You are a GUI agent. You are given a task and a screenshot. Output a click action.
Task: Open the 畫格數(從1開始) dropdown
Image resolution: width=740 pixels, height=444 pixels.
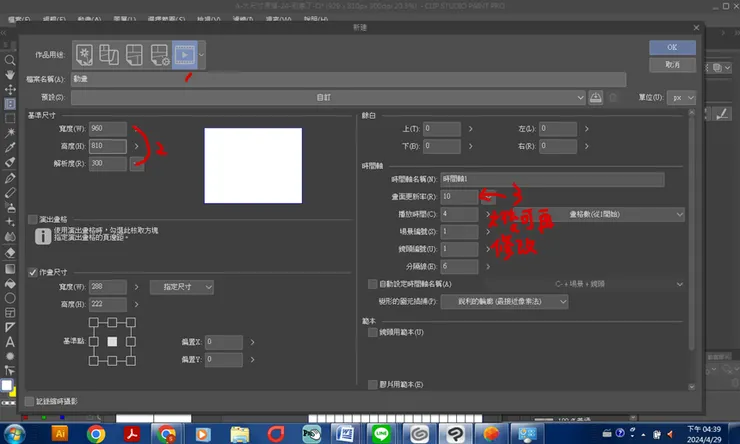coord(599,214)
